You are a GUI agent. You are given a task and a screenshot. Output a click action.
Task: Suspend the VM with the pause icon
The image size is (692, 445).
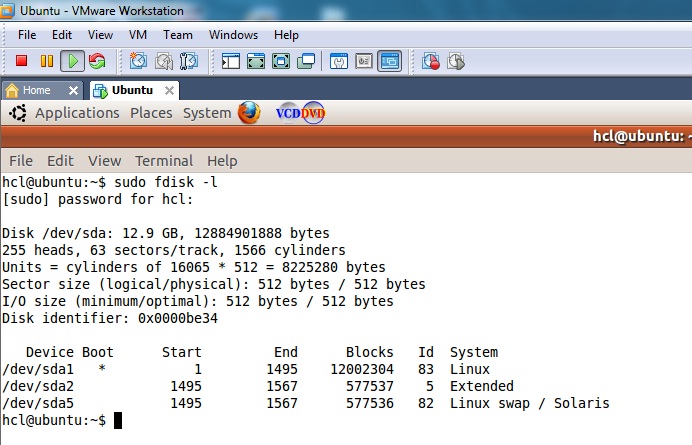click(46, 61)
